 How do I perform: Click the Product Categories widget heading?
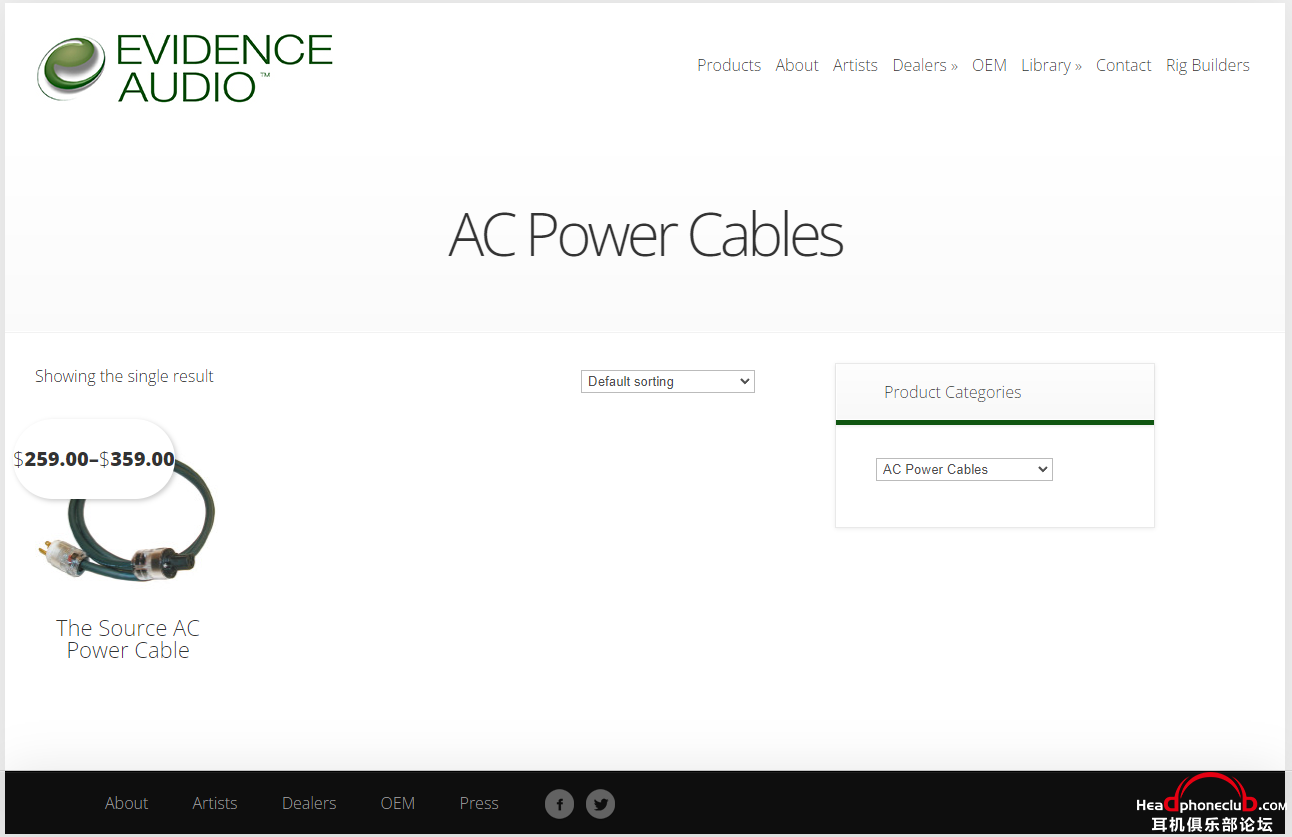[952, 392]
